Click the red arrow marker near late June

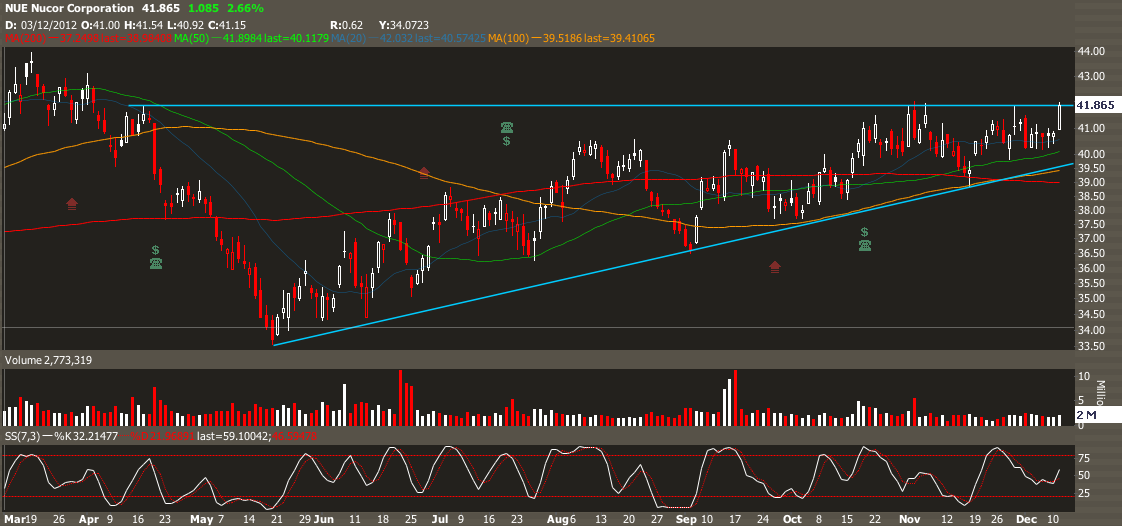(424, 172)
